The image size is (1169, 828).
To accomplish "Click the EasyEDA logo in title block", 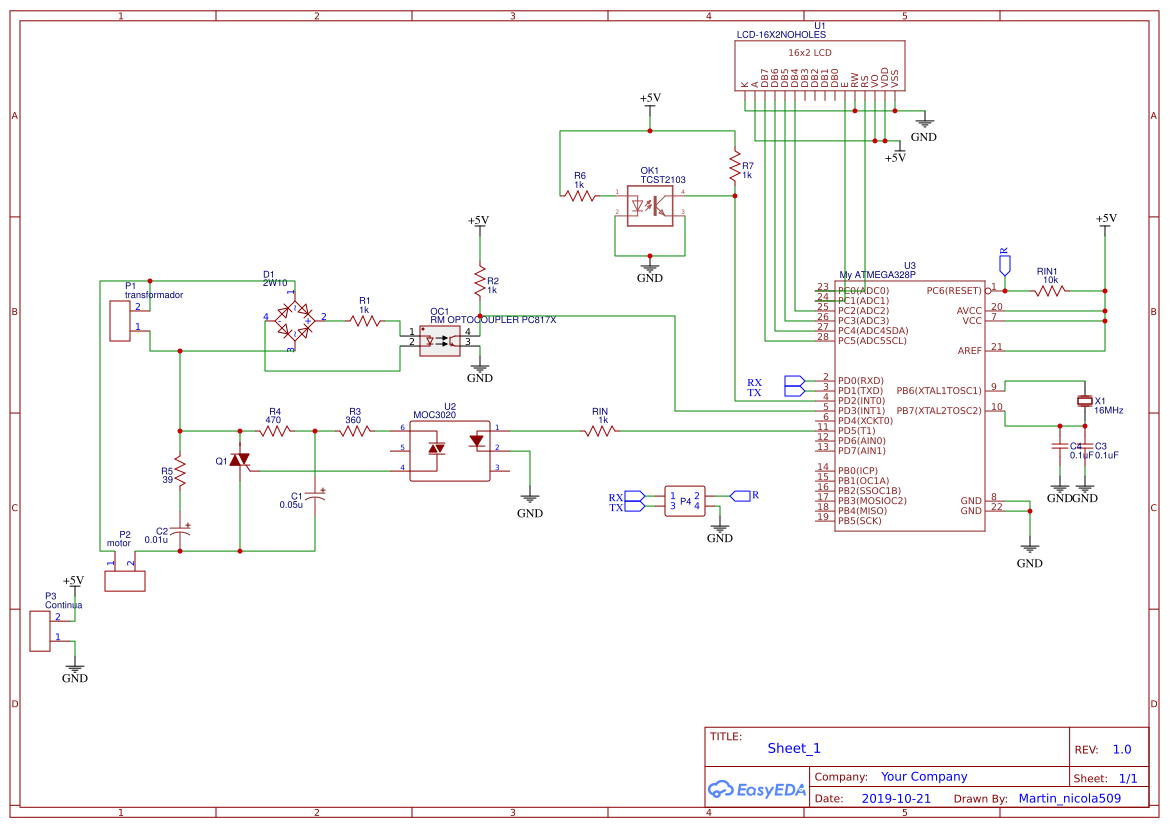I will 757,789.
